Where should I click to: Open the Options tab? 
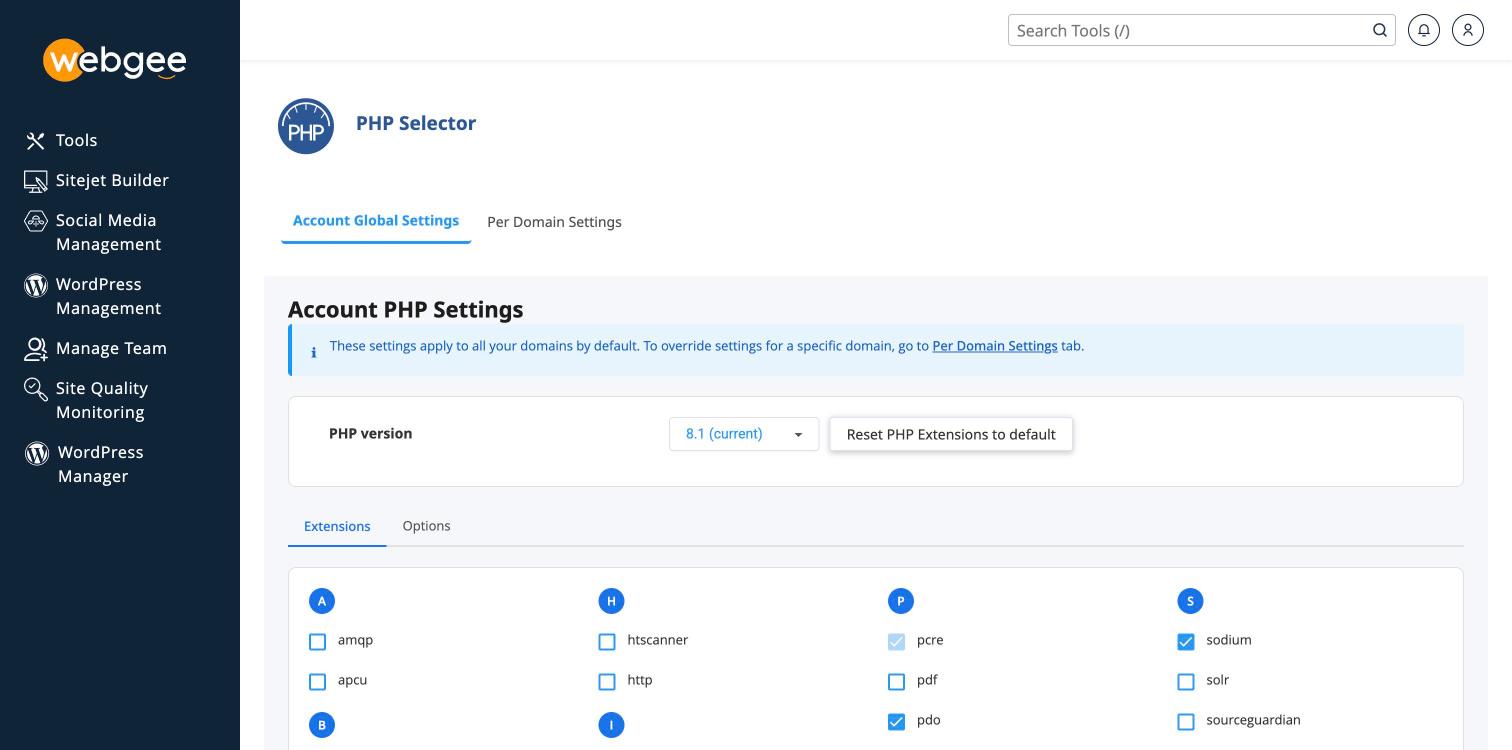[x=426, y=526]
